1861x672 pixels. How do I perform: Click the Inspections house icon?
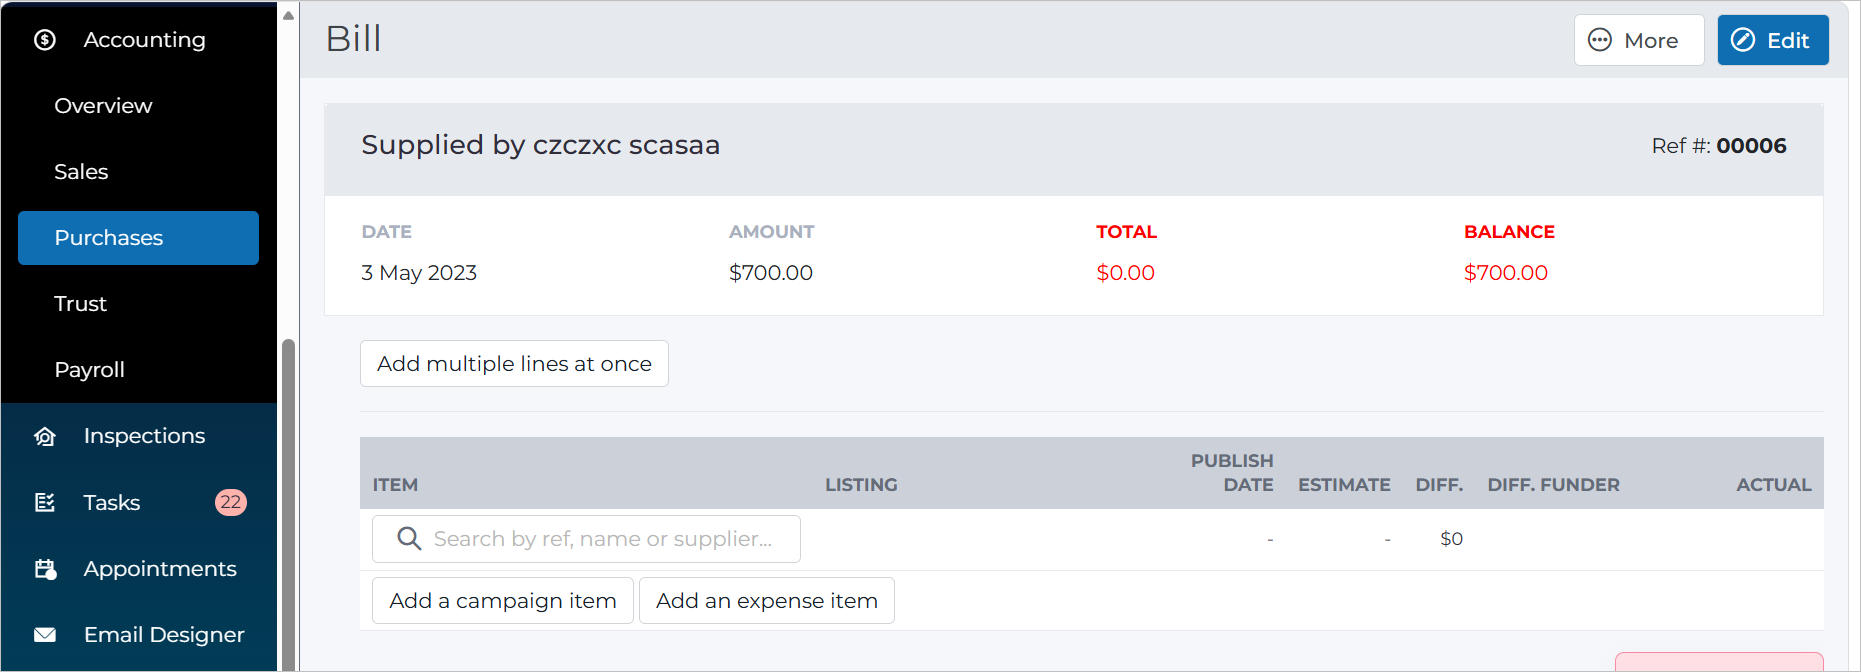pyautogui.click(x=45, y=436)
